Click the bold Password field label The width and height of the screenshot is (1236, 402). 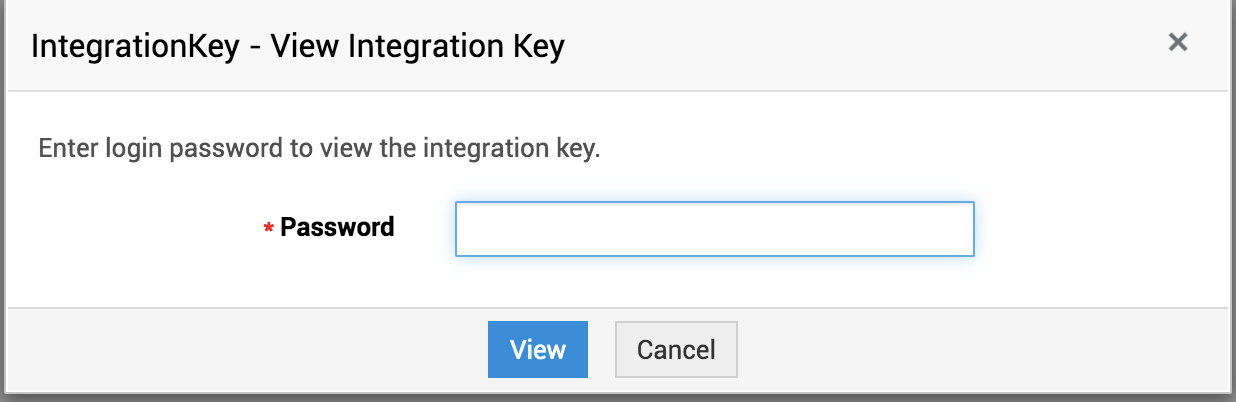click(x=337, y=227)
